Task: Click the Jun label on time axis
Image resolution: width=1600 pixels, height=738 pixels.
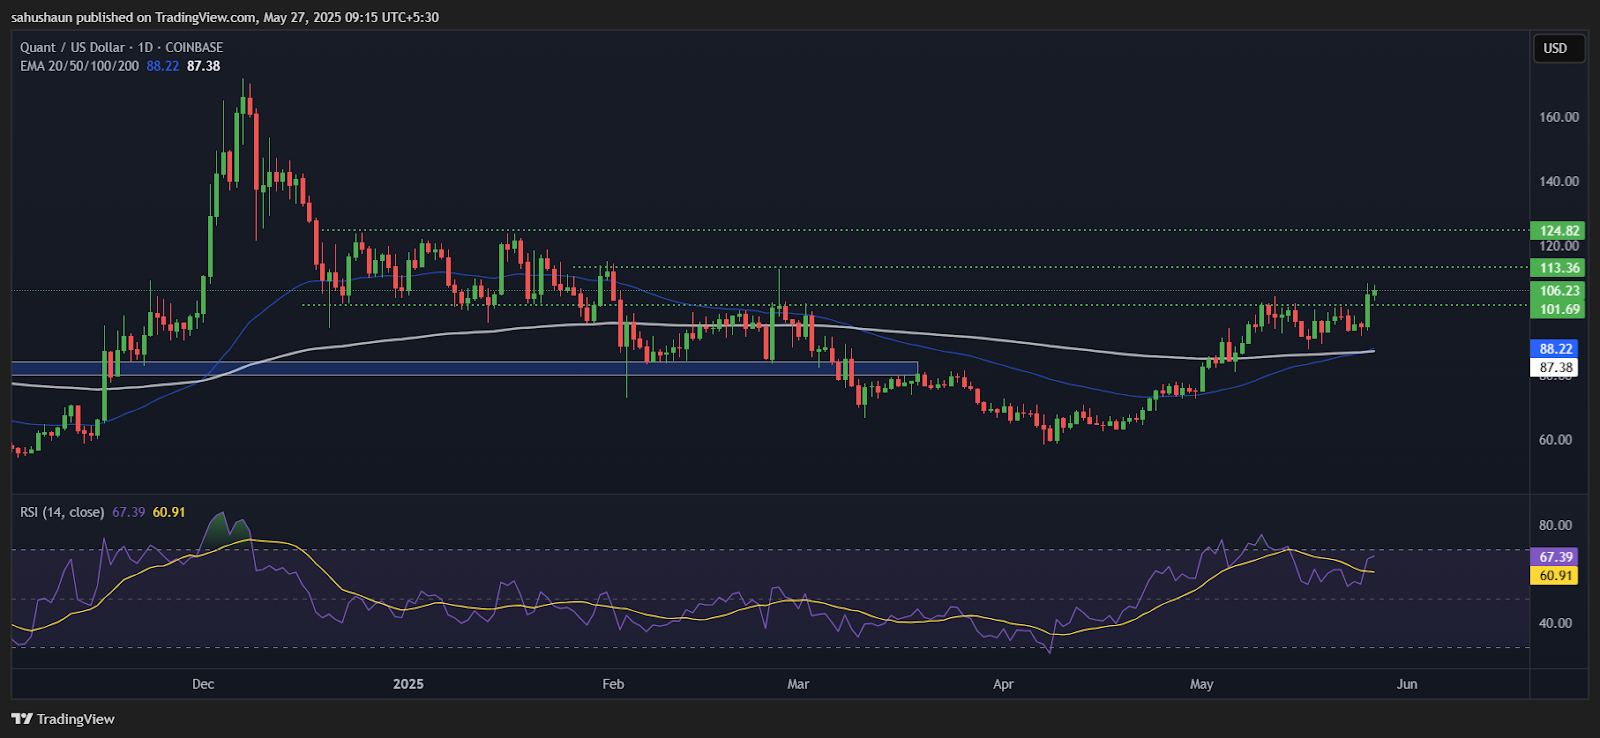Action: [1406, 684]
